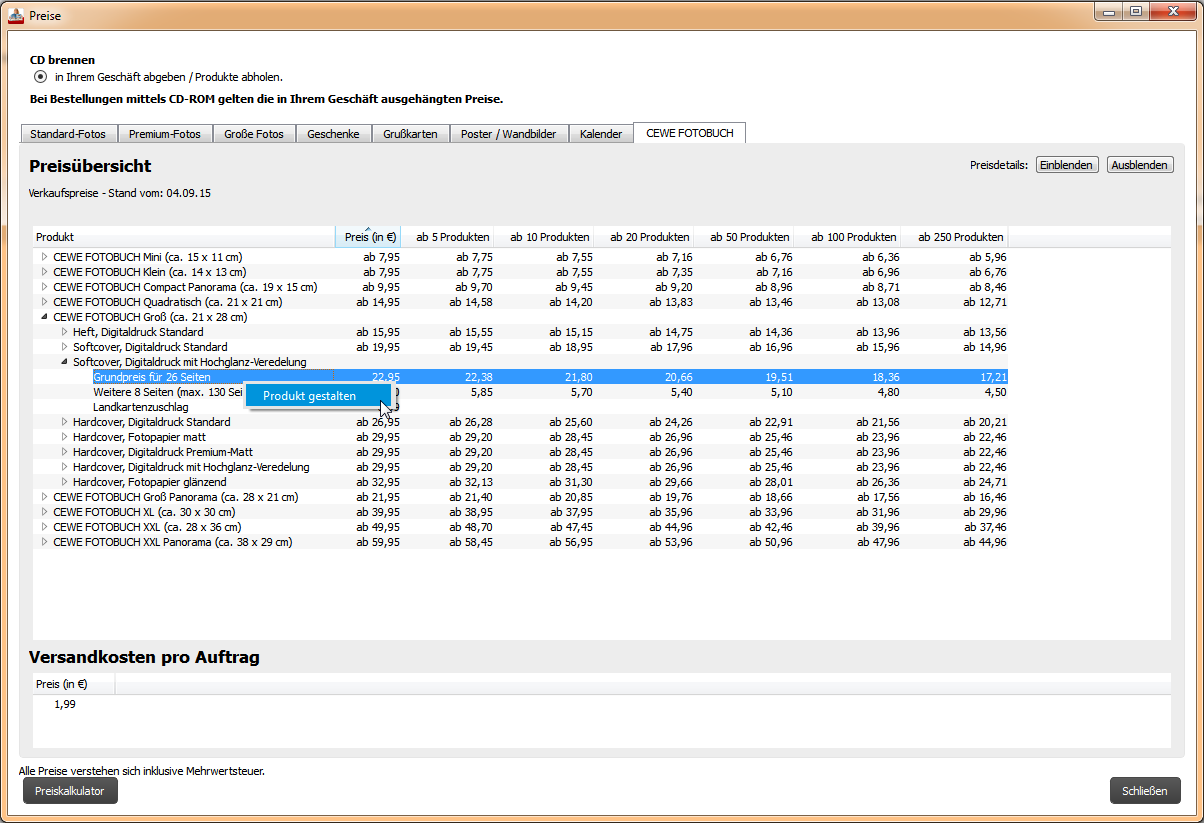
Task: Click Einblenden to show price details
Action: 1066,165
